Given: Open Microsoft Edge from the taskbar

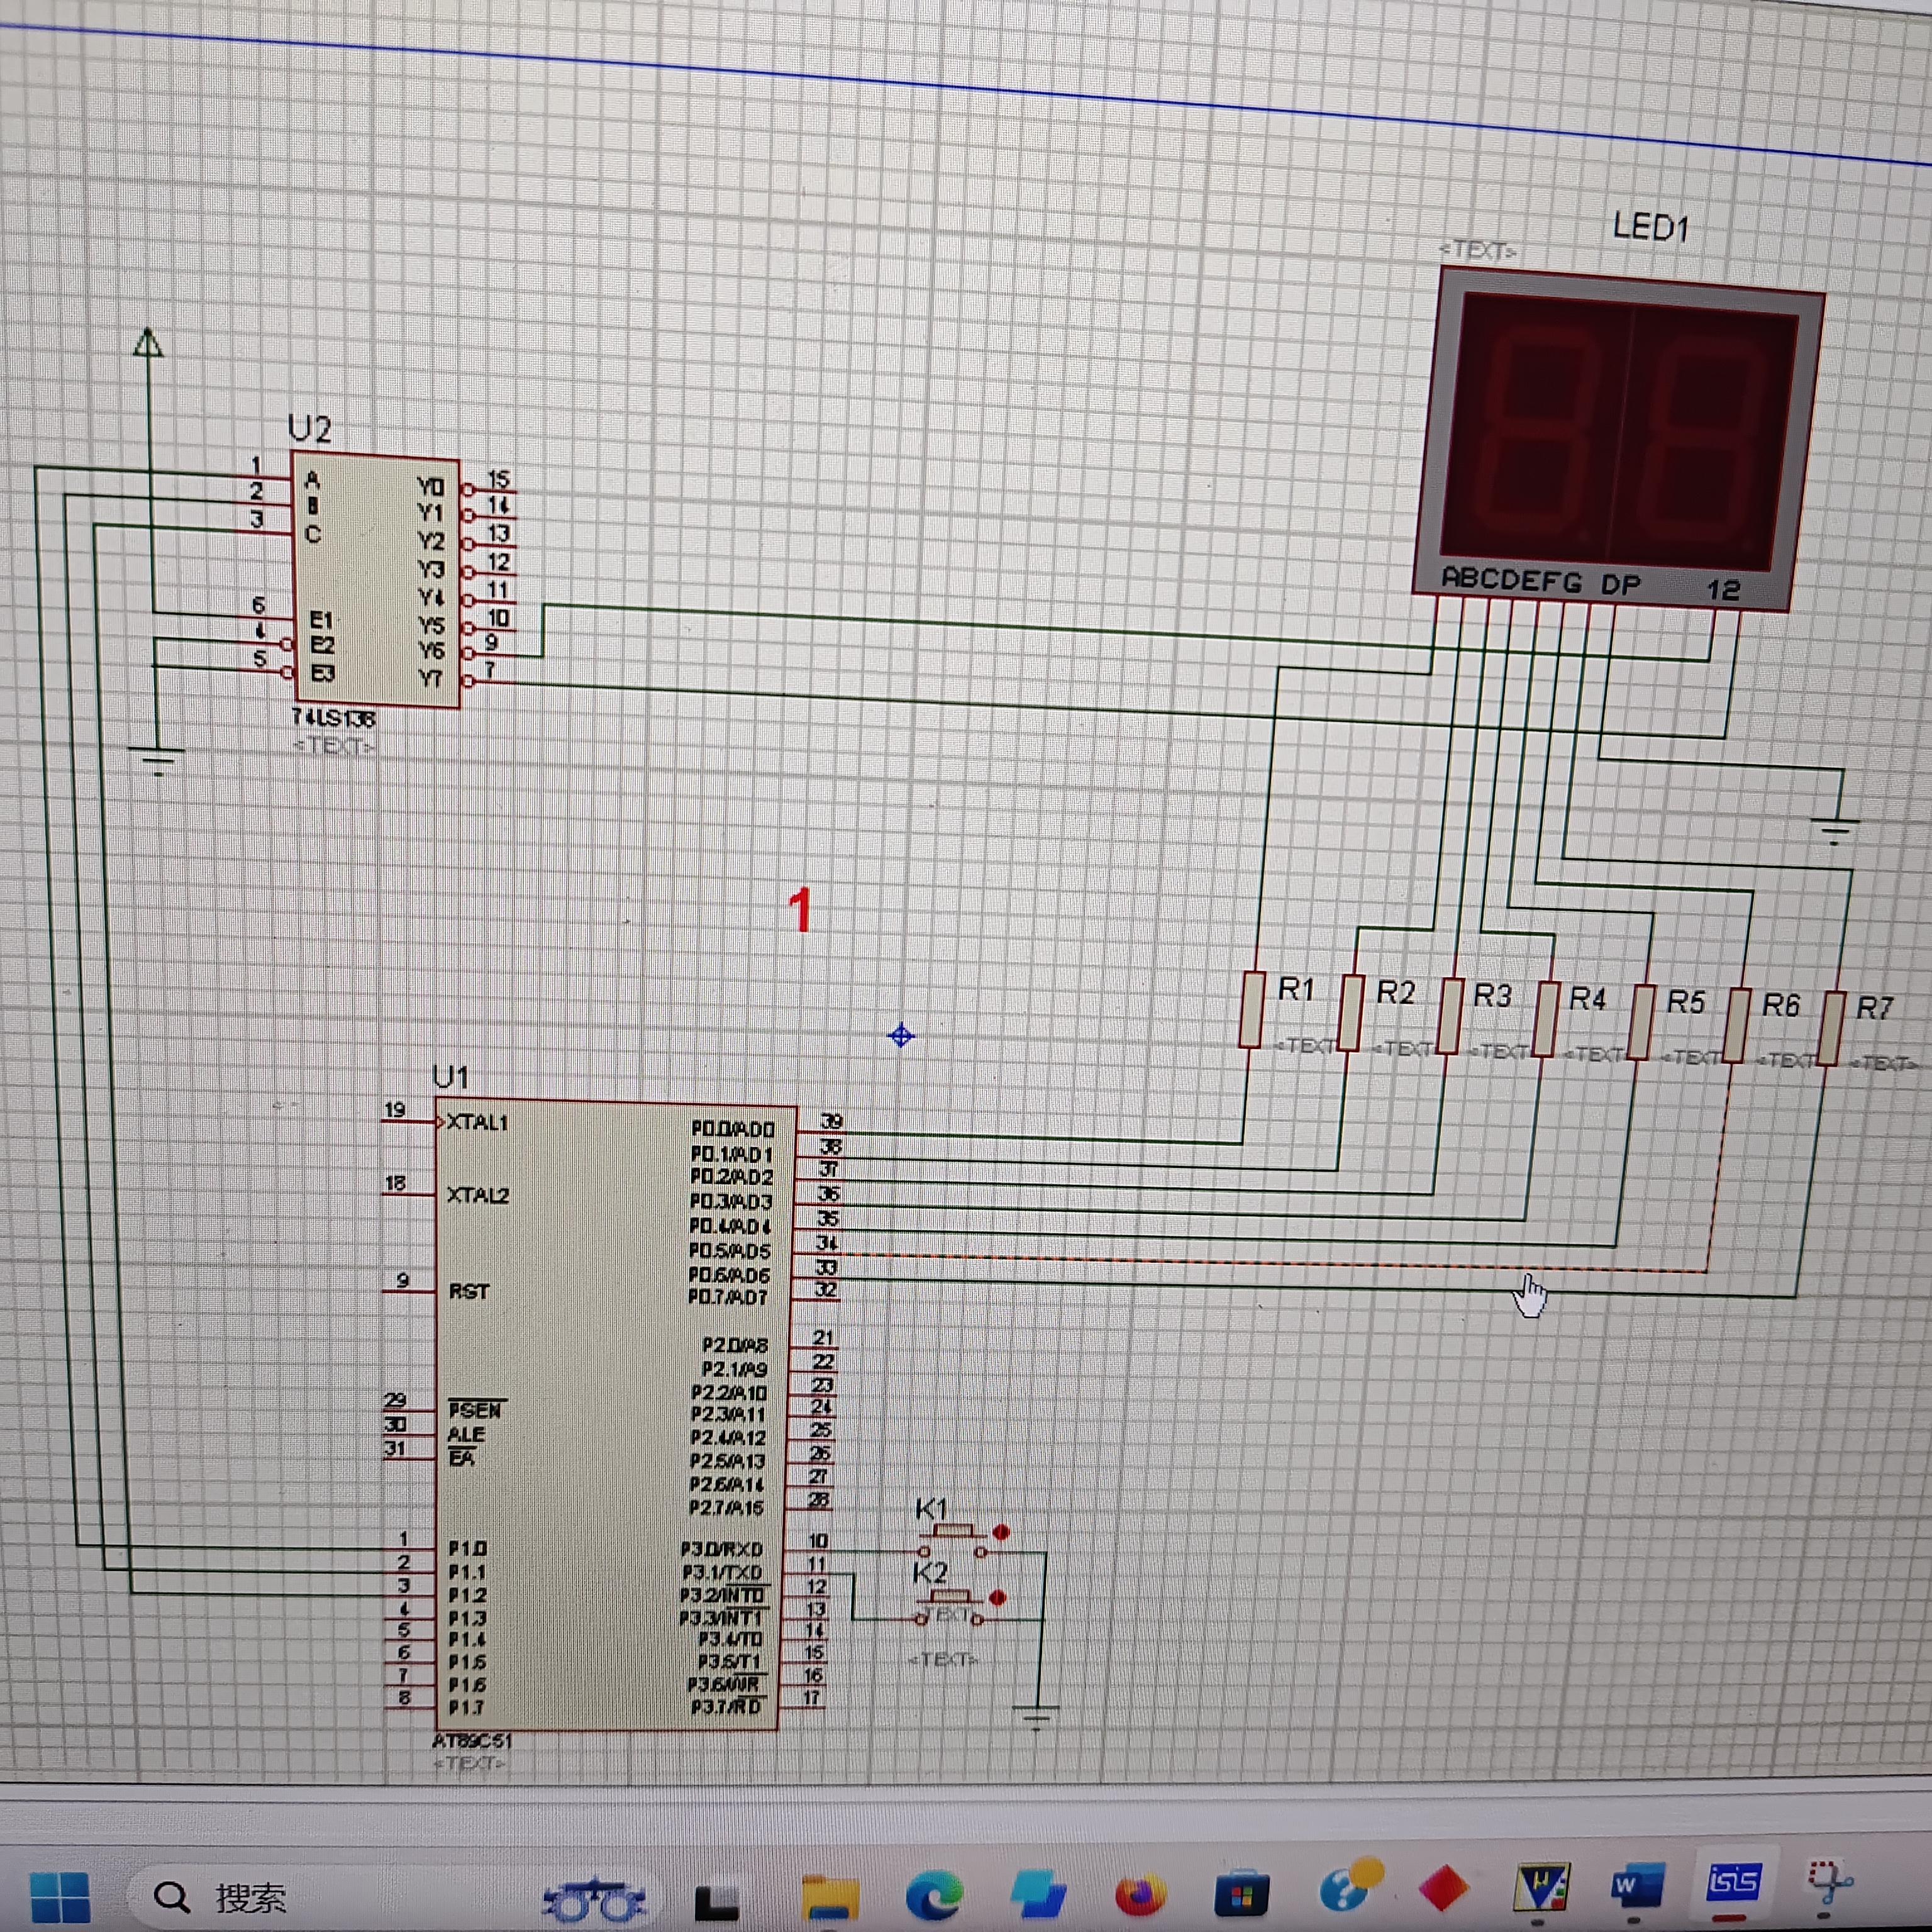Looking at the screenshot, I should tap(933, 1895).
